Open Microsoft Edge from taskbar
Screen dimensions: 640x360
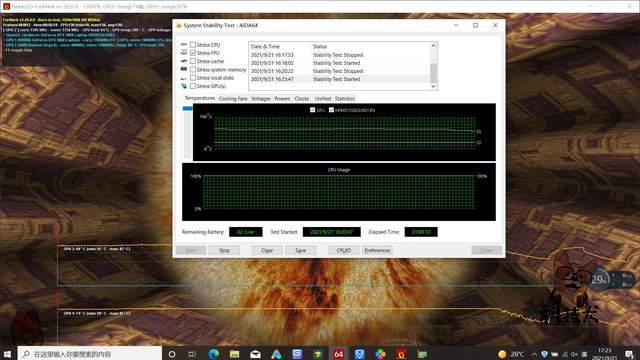click(x=213, y=353)
